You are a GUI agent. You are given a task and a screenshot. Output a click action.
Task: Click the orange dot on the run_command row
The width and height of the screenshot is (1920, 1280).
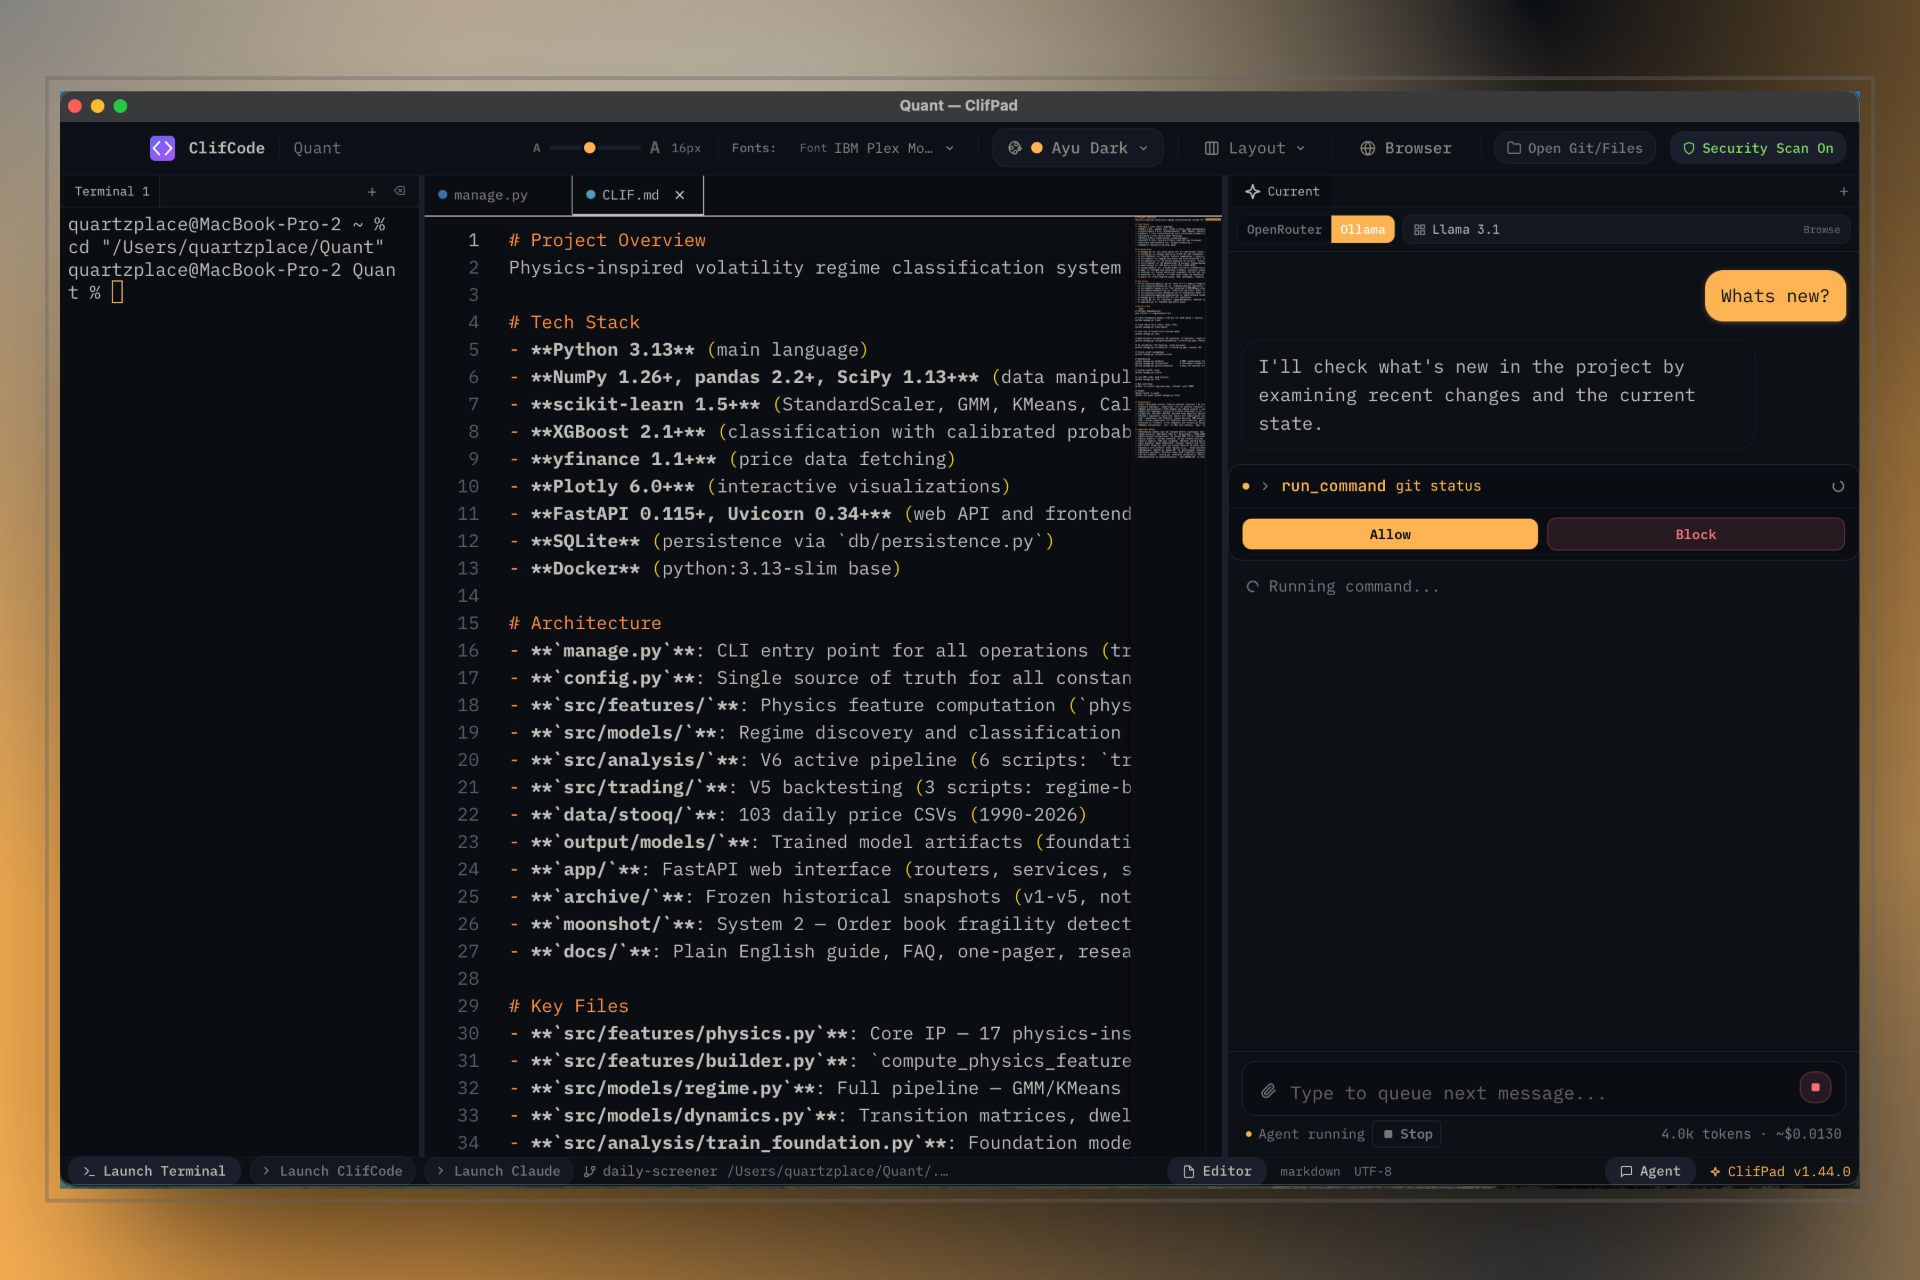click(1246, 486)
